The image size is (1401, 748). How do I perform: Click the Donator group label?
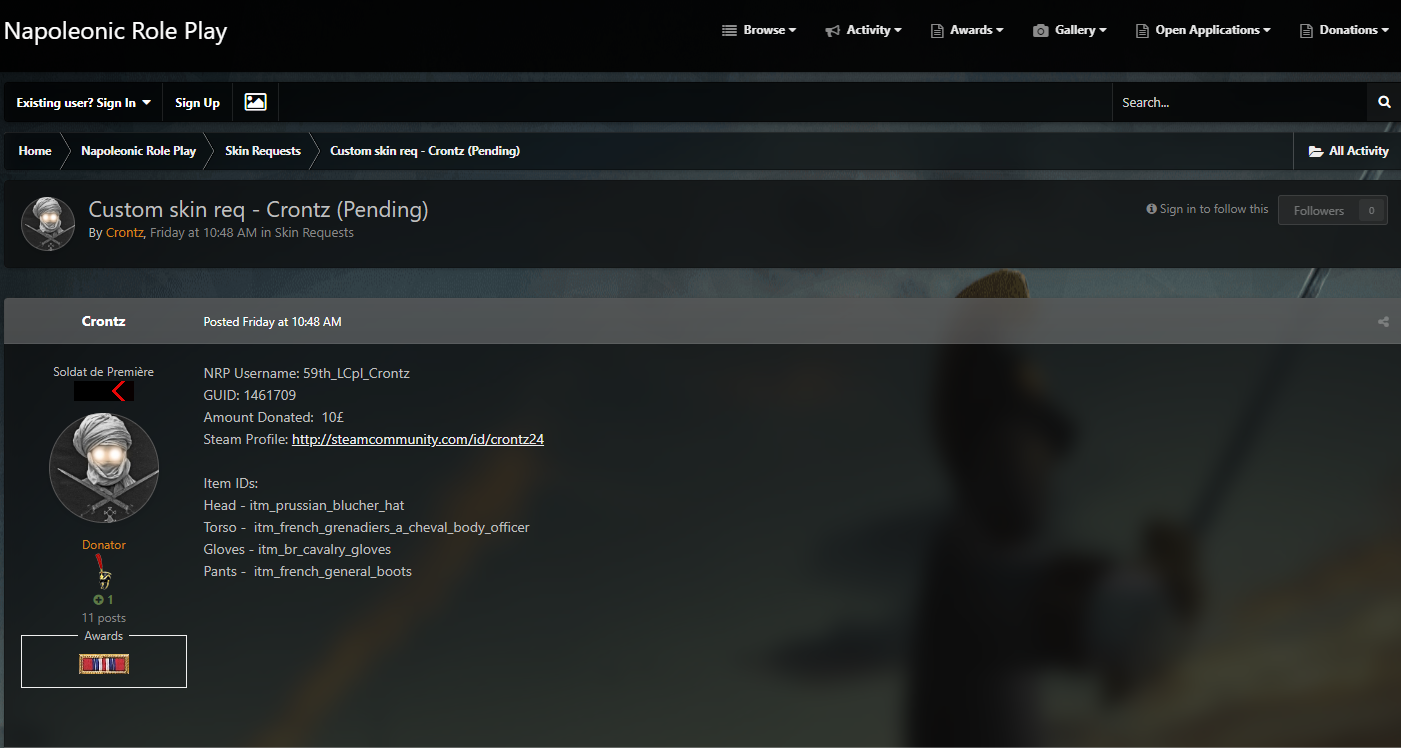(104, 545)
